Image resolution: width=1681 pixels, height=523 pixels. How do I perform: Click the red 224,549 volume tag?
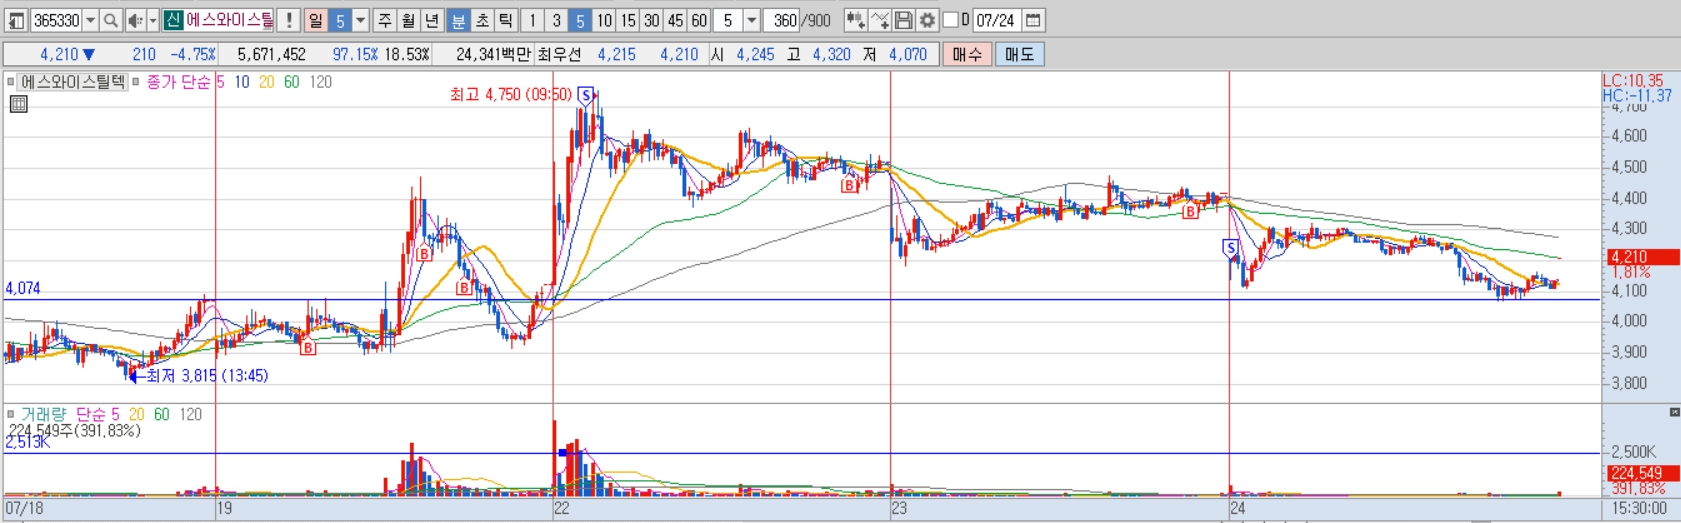pos(1642,473)
